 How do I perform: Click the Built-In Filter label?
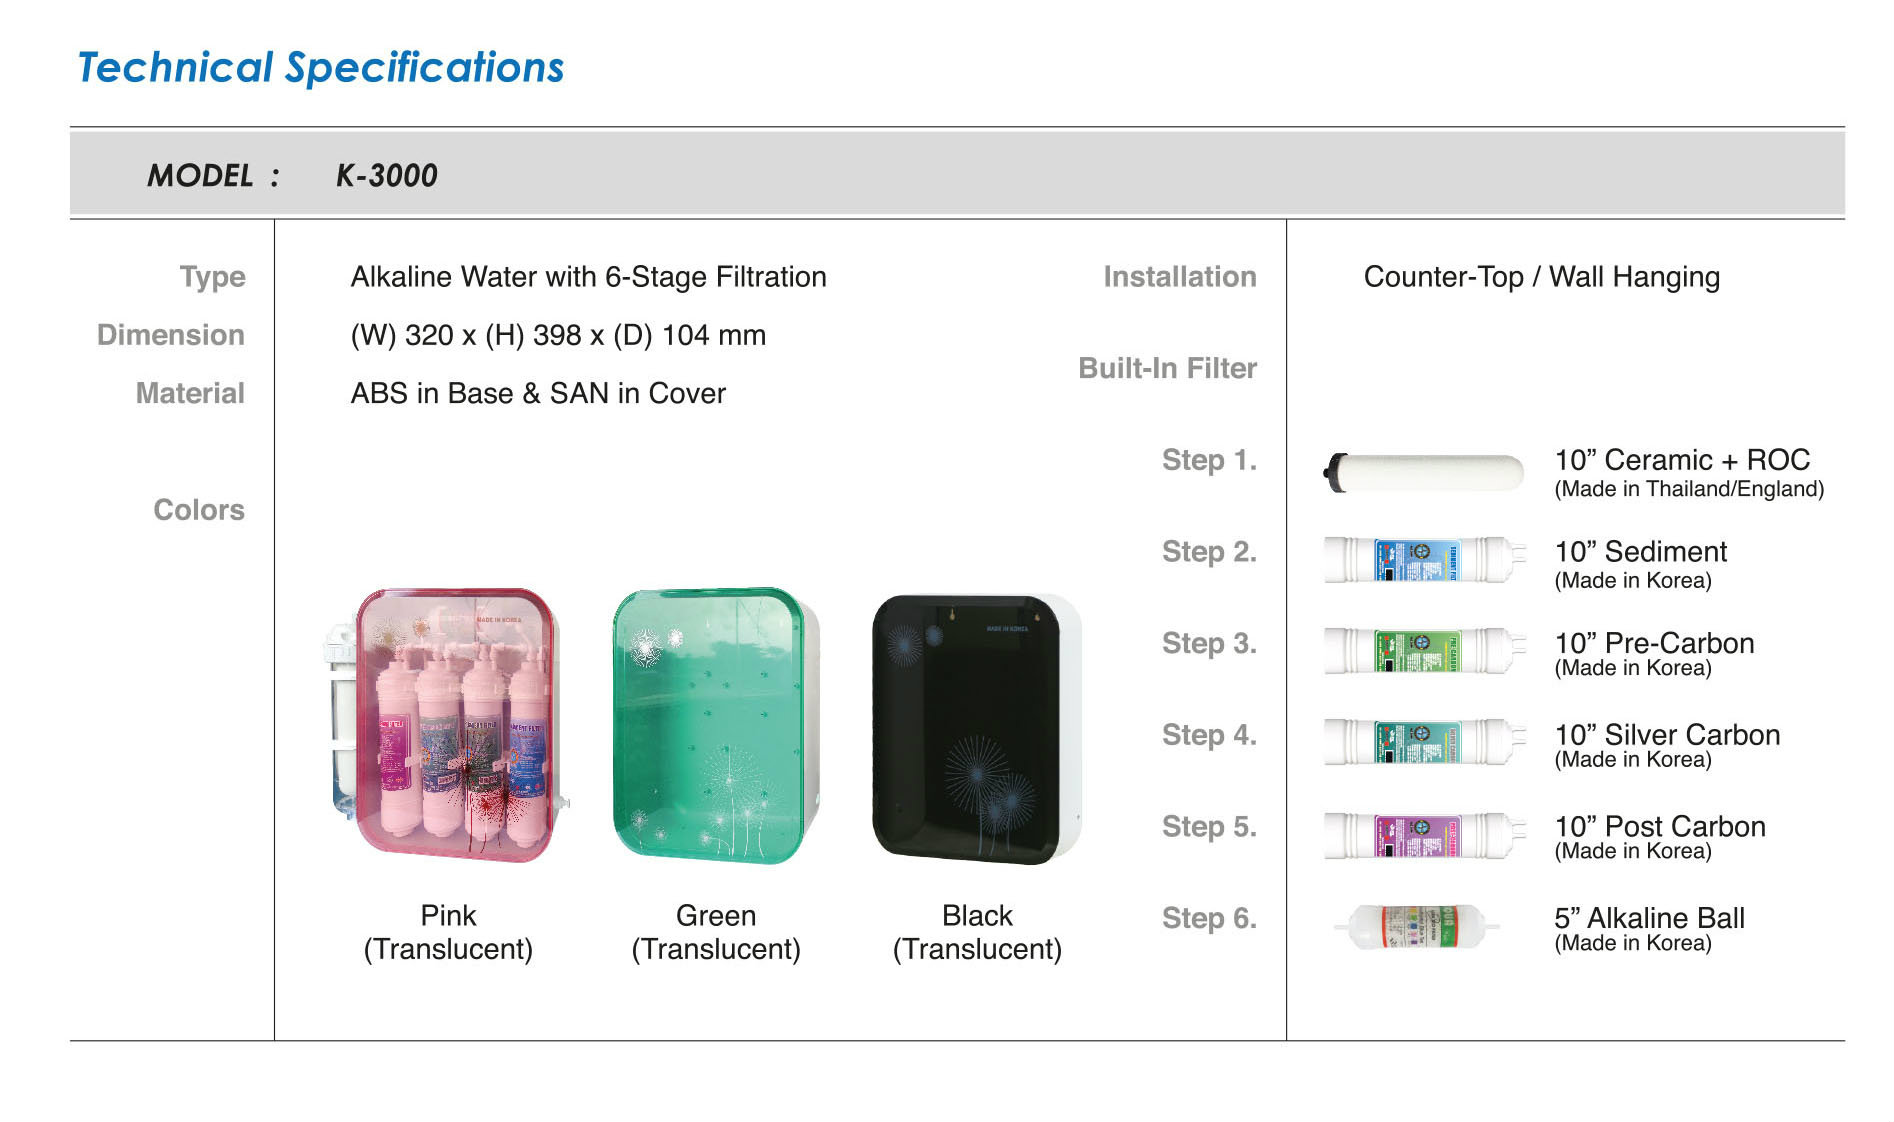click(1167, 368)
